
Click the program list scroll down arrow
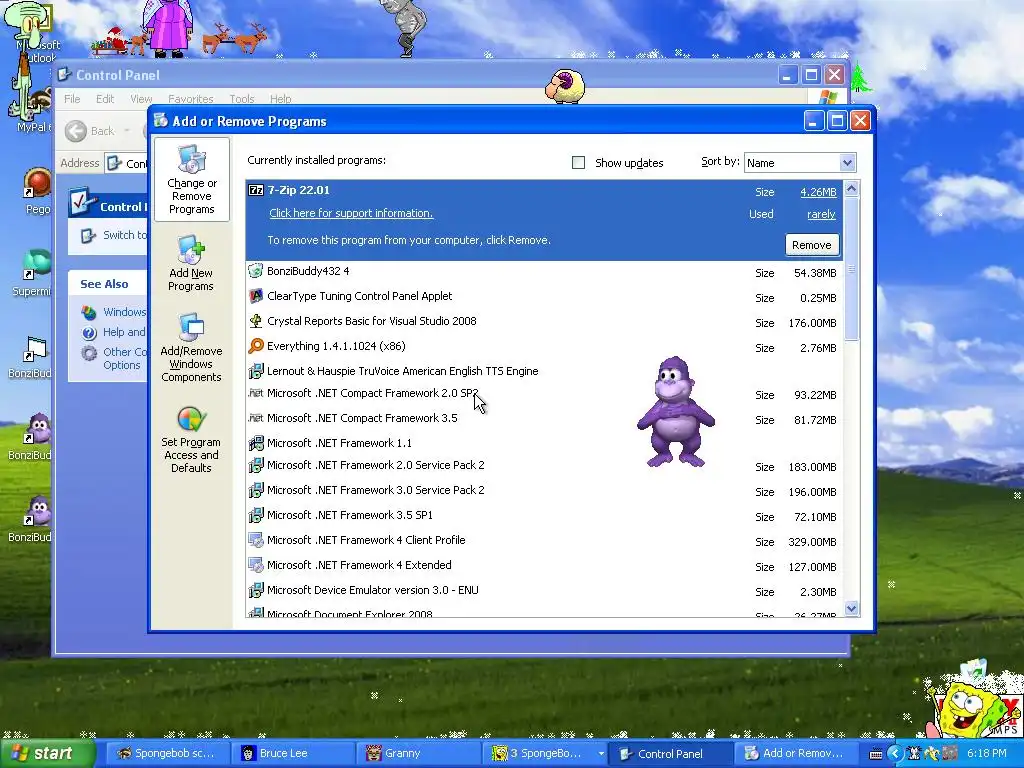click(x=851, y=609)
